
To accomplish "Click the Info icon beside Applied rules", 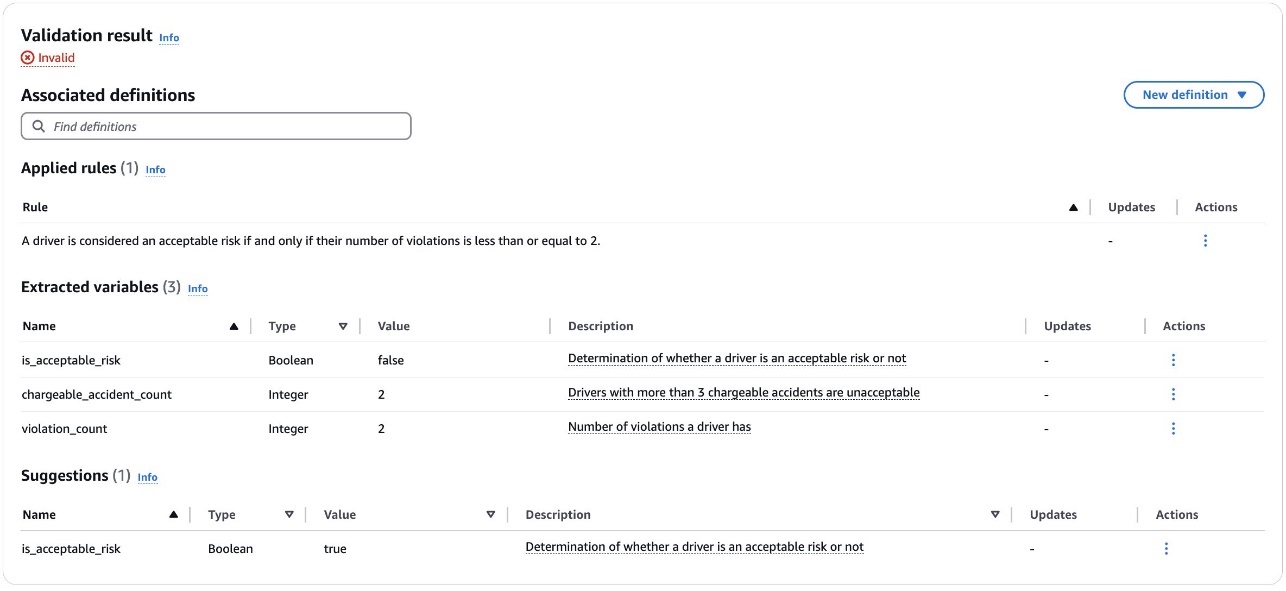I will click(155, 170).
